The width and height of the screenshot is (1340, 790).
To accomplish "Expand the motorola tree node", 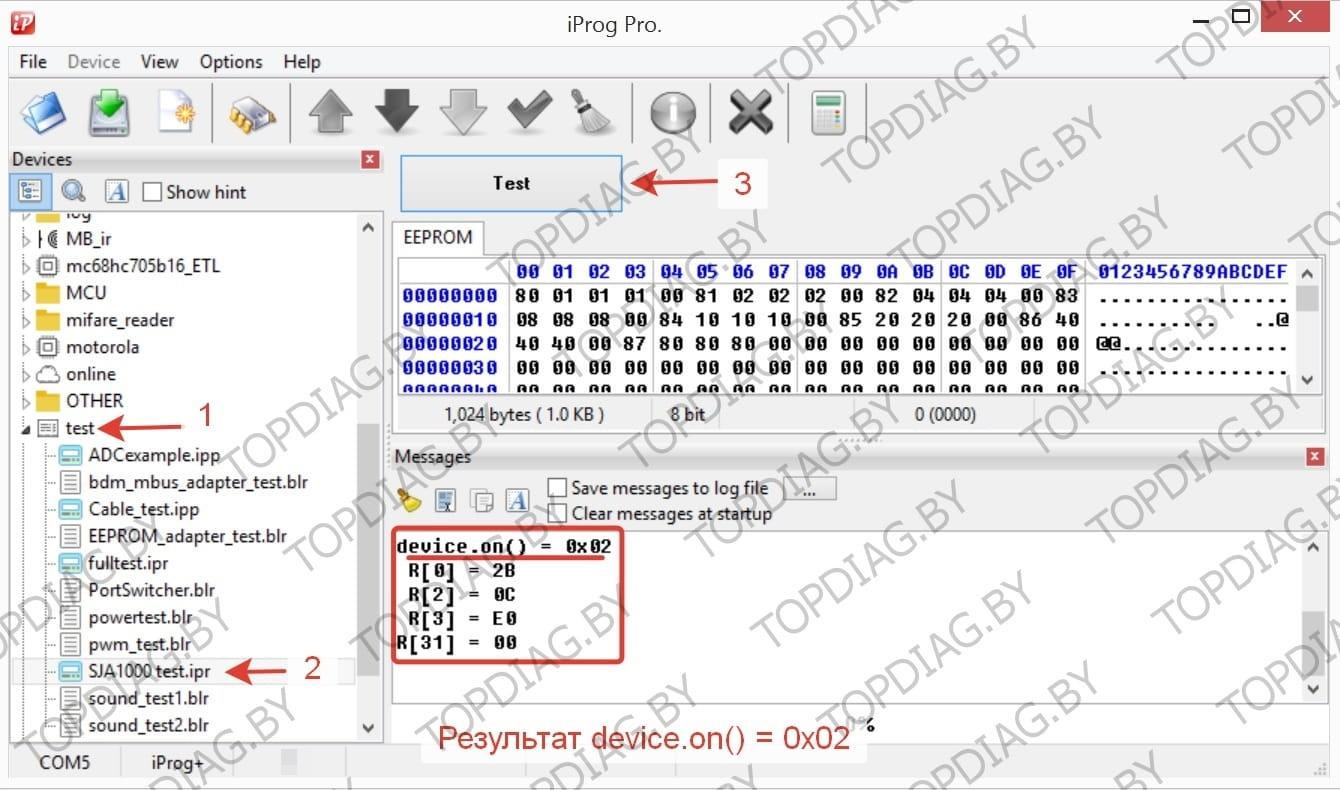I will pyautogui.click(x=26, y=348).
